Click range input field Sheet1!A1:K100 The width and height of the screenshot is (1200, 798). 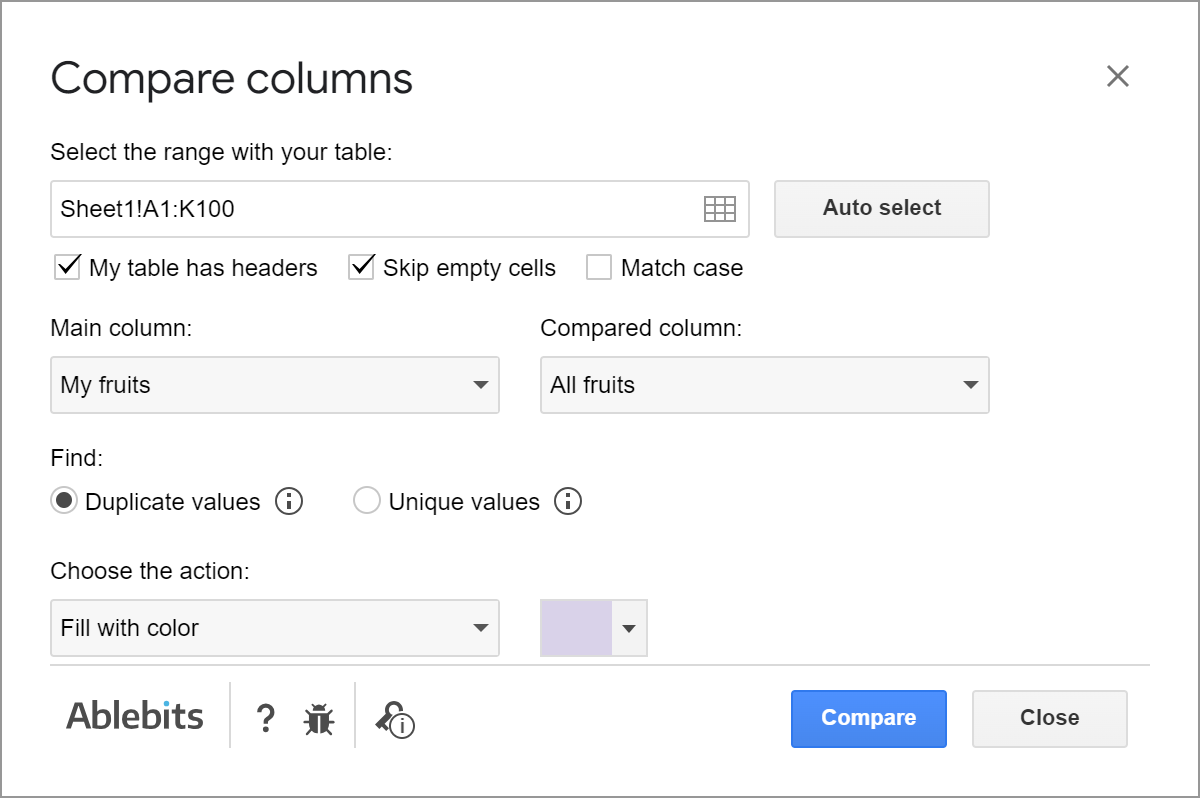(x=400, y=209)
